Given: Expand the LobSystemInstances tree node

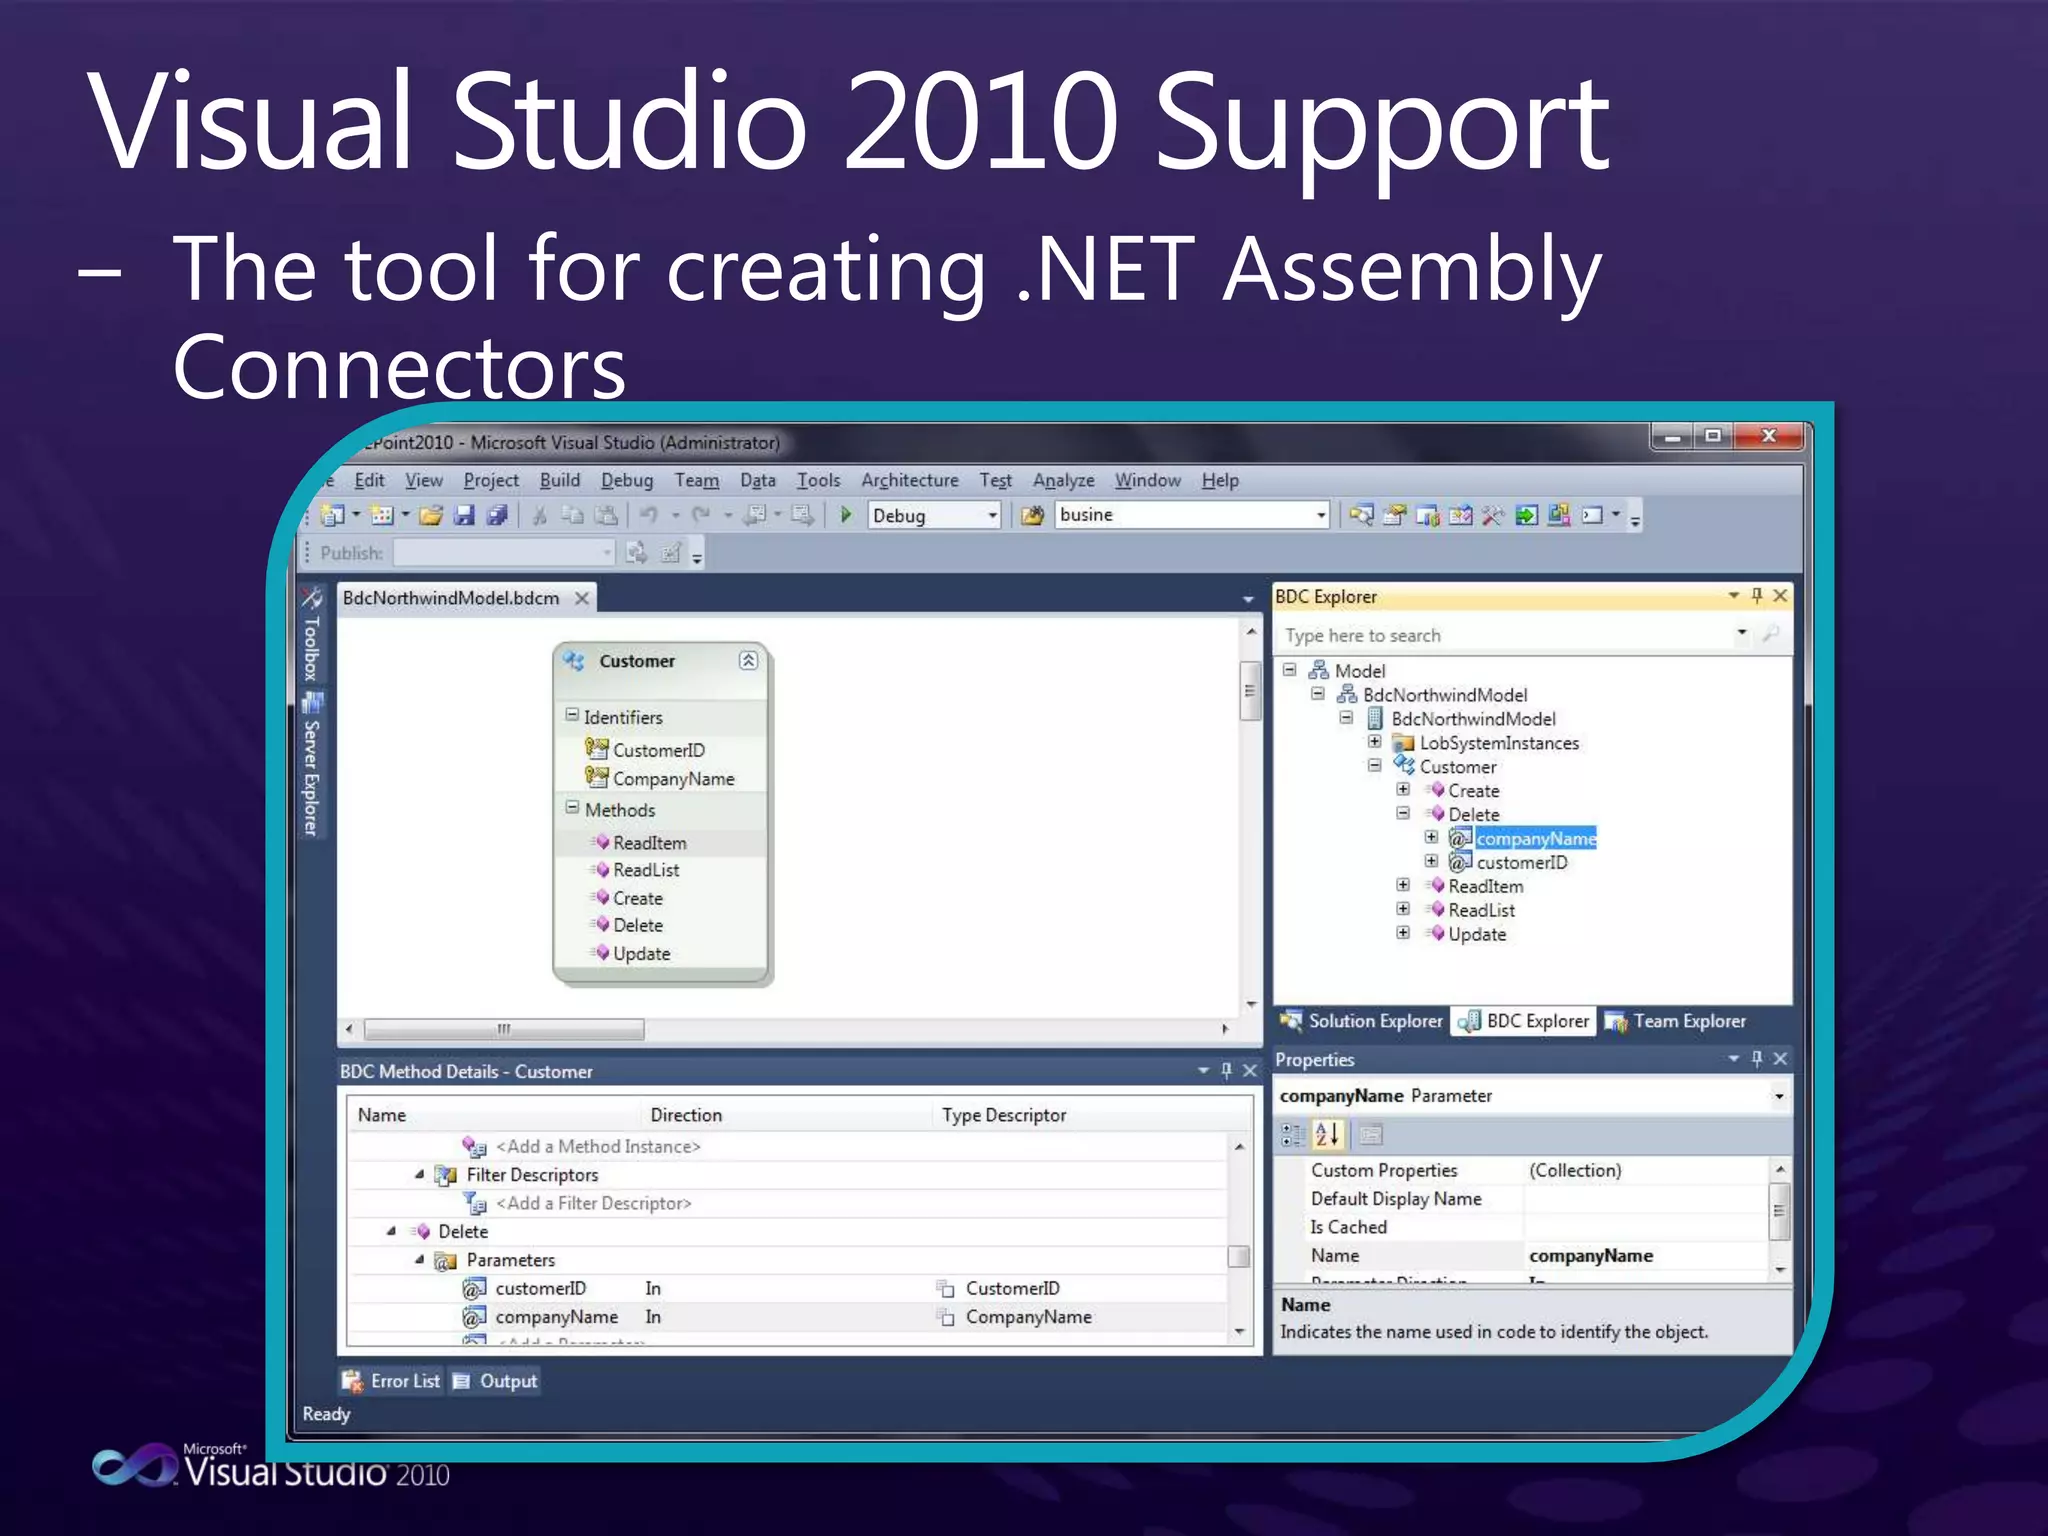Looking at the screenshot, I should pyautogui.click(x=1375, y=742).
